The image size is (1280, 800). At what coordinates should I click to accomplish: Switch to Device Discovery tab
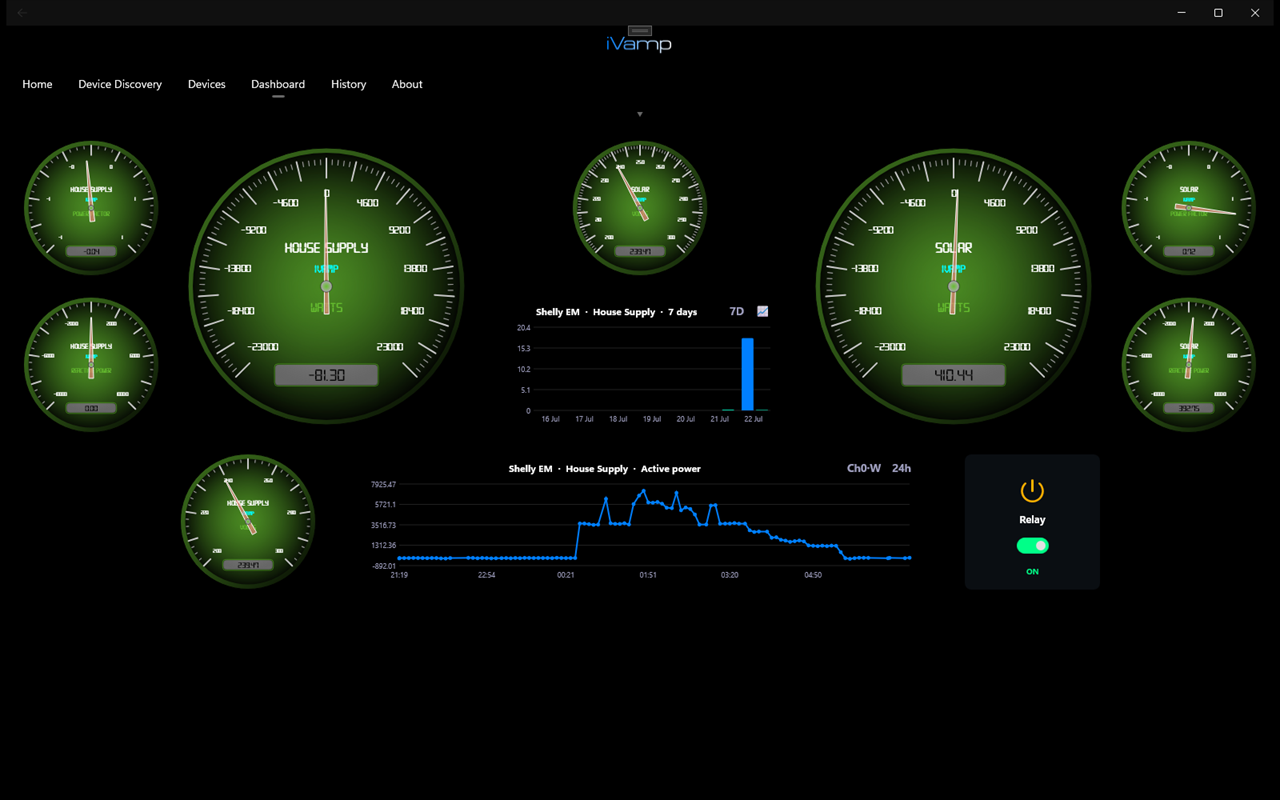pos(120,84)
